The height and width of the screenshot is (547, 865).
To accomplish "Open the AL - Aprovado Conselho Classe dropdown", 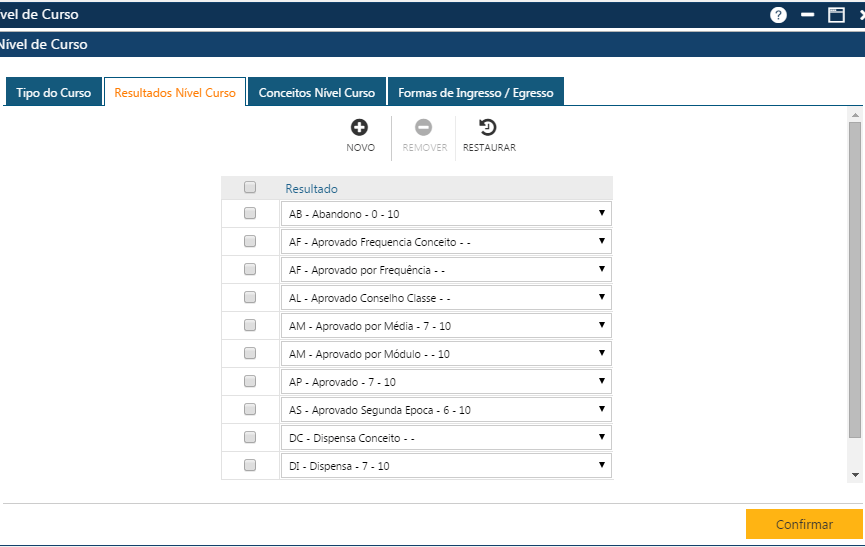I will (446, 298).
